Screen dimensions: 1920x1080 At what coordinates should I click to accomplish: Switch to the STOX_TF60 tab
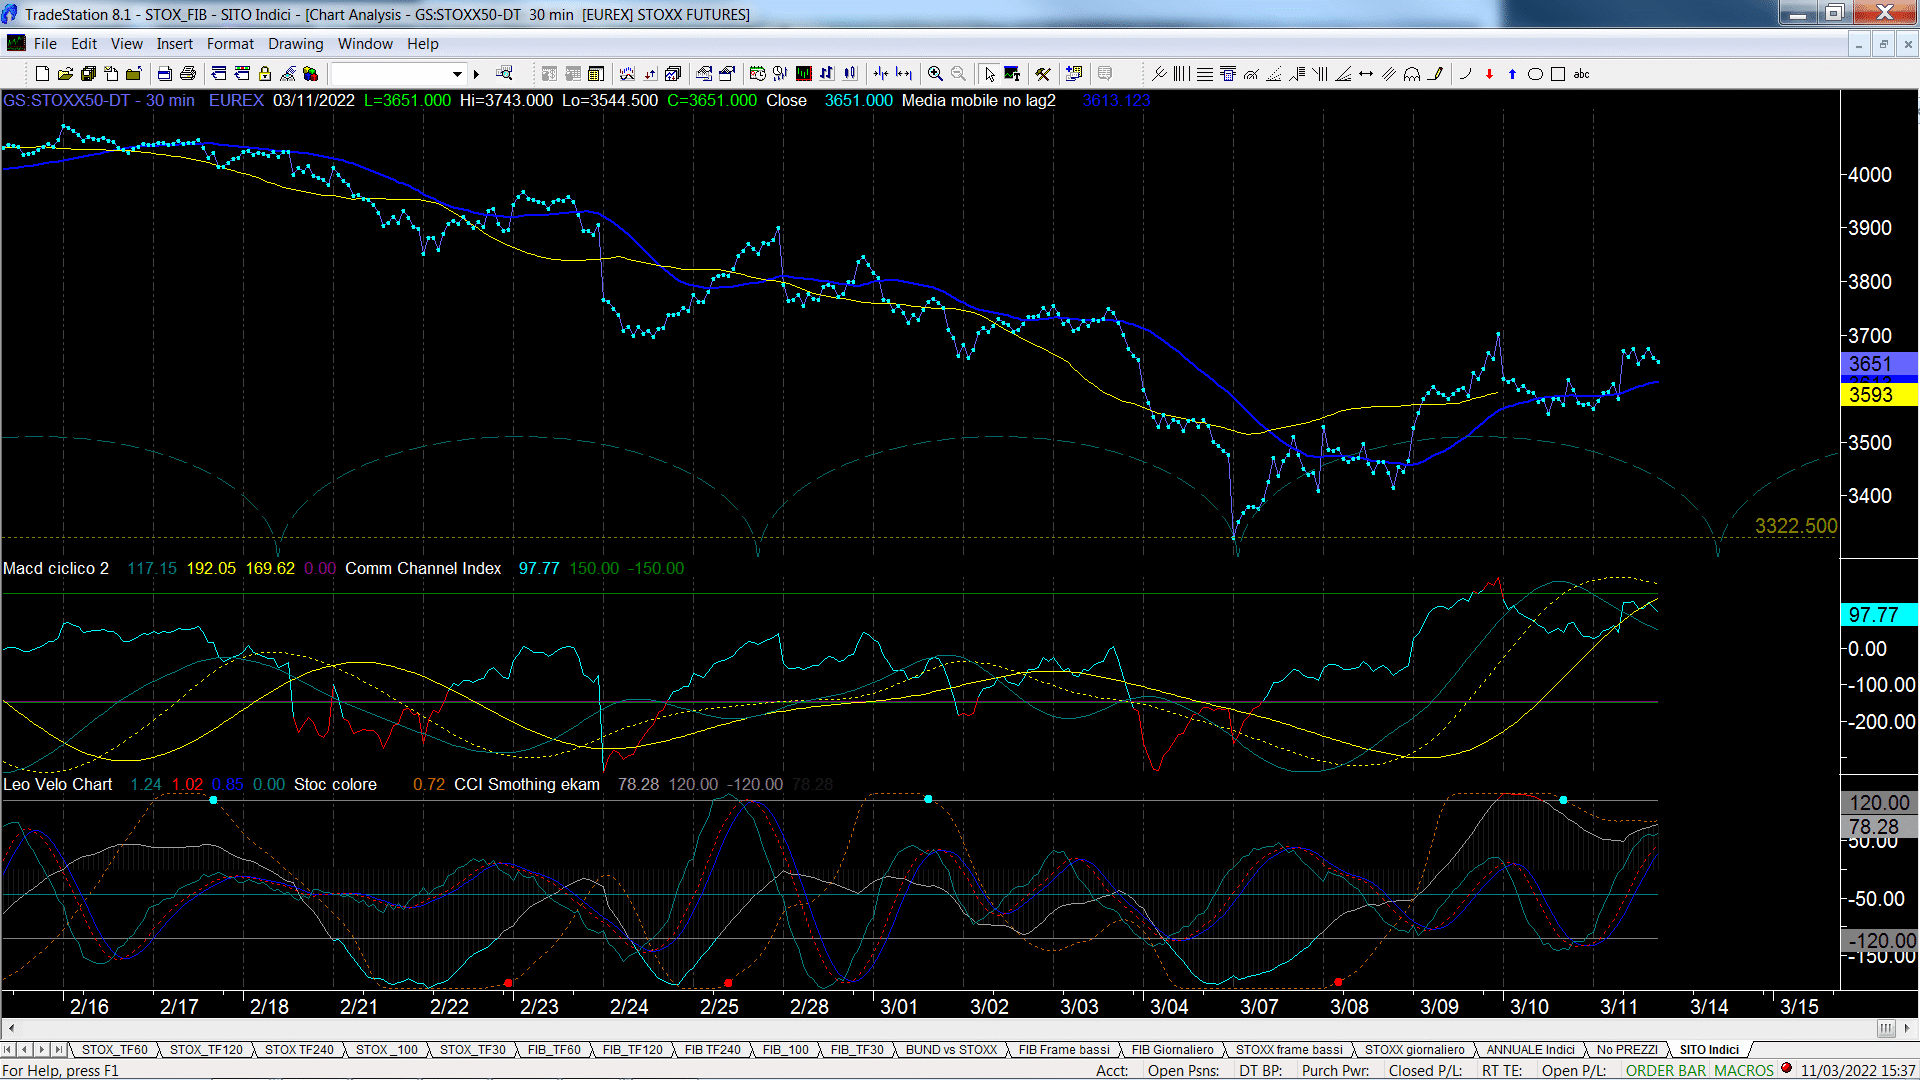(x=114, y=1049)
